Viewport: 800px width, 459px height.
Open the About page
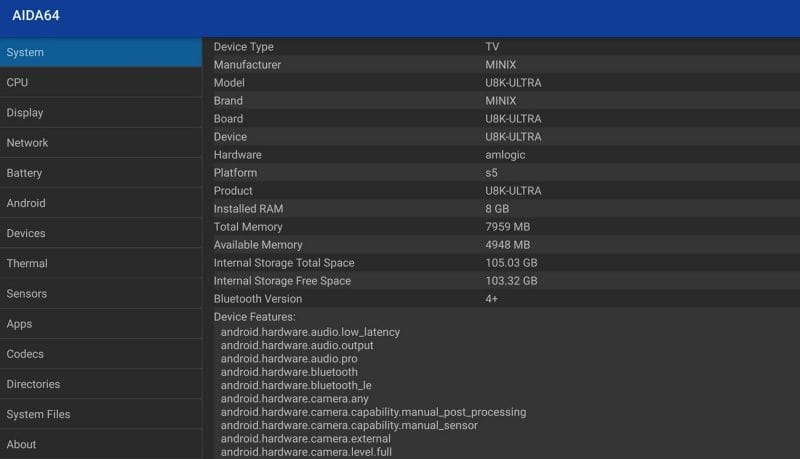pyautogui.click(x=100, y=444)
